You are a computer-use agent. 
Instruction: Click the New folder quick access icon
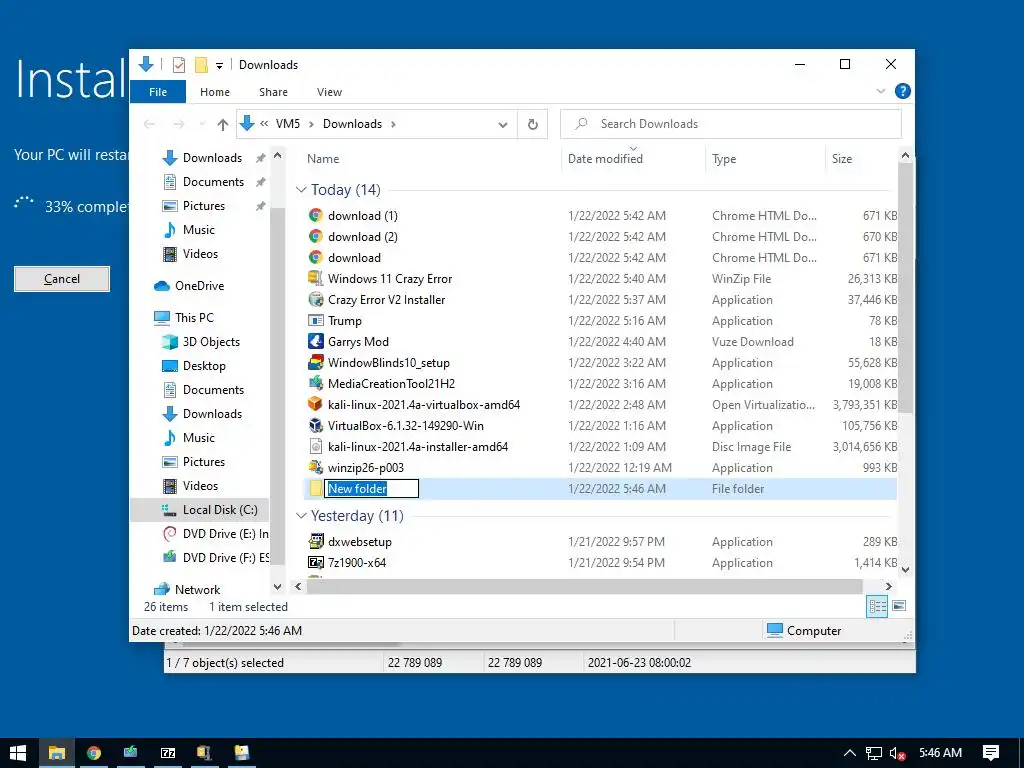tap(201, 65)
